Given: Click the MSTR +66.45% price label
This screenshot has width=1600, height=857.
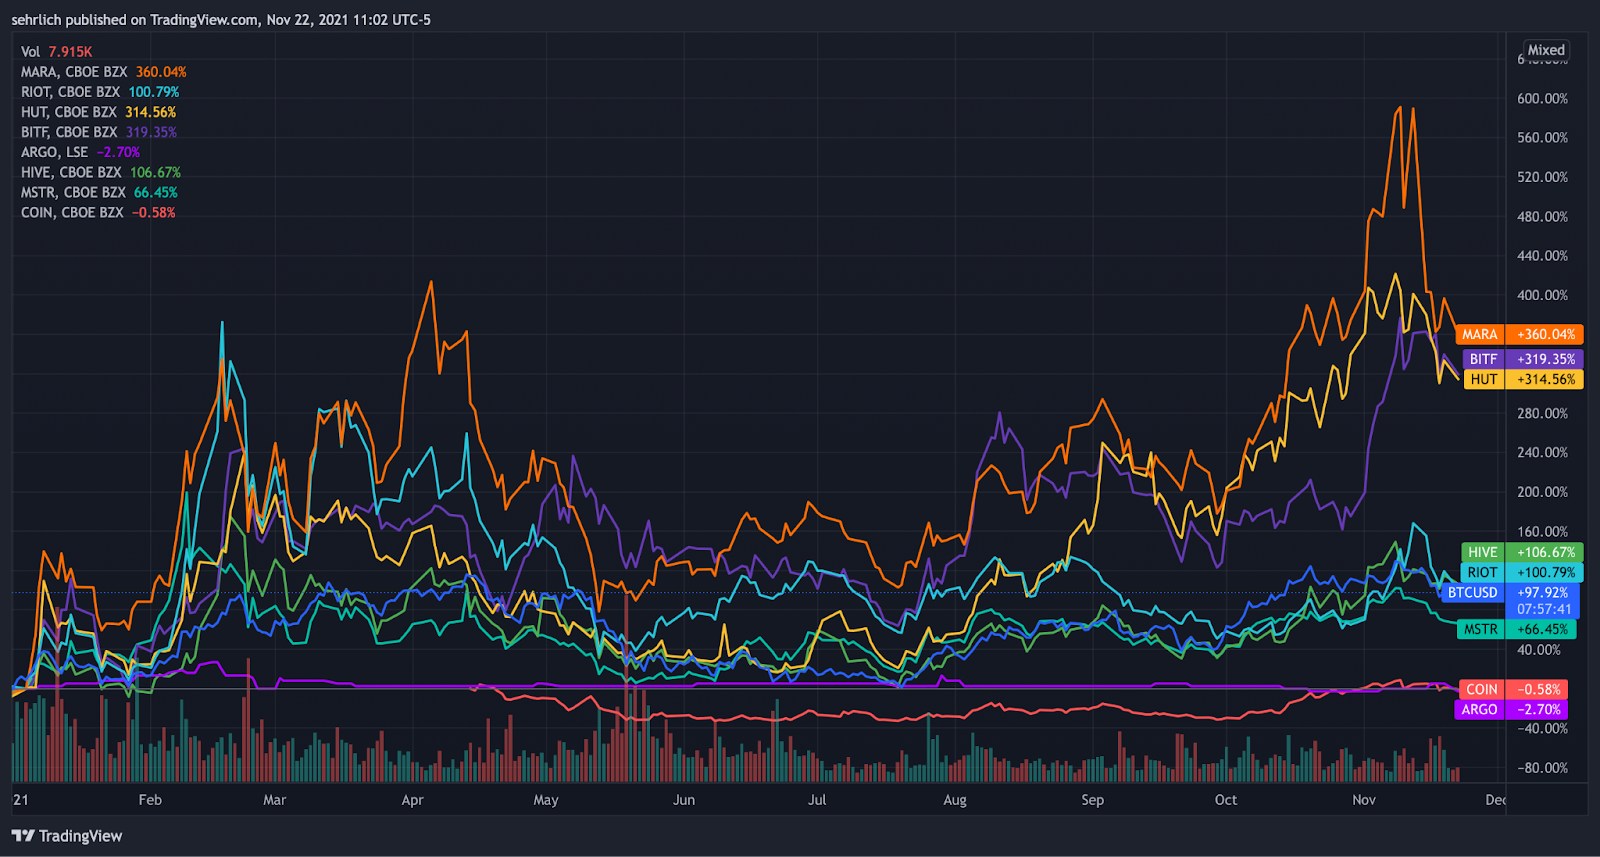Looking at the screenshot, I should pyautogui.click(x=1517, y=629).
